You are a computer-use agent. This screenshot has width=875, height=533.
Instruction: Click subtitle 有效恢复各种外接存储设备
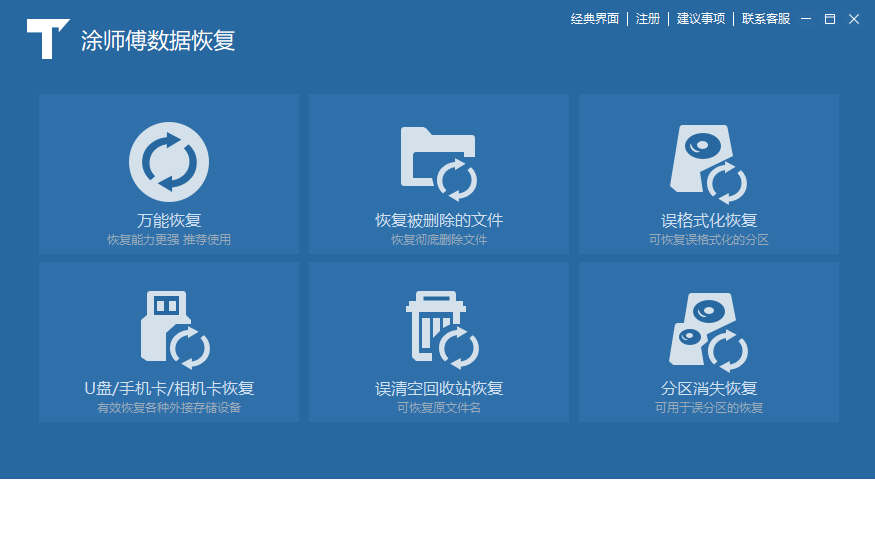pos(169,408)
